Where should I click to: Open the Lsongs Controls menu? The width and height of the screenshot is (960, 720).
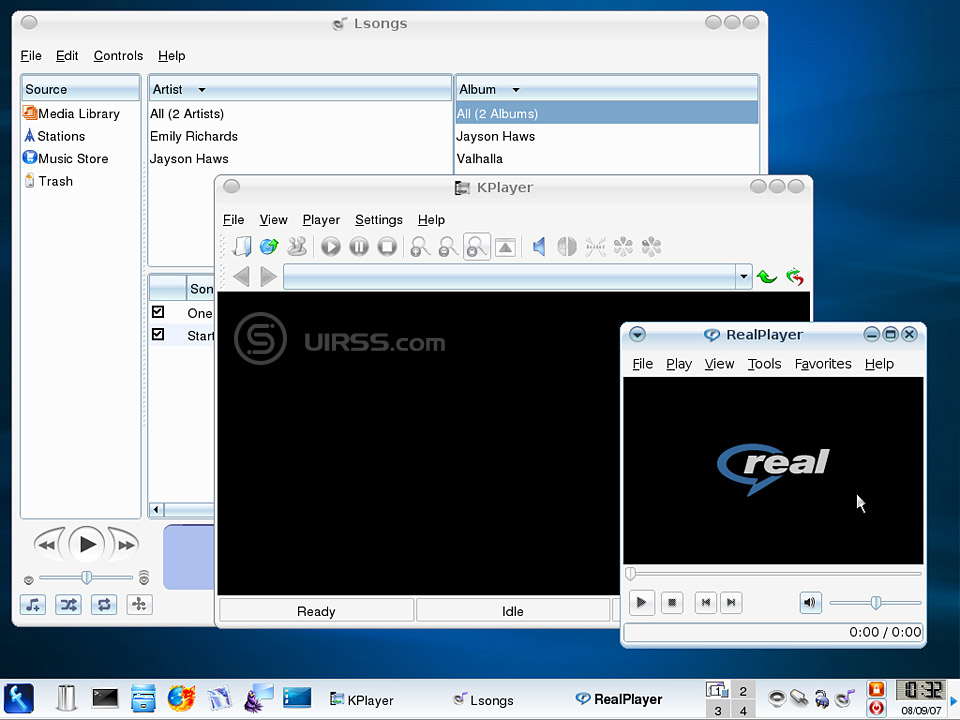pos(118,56)
